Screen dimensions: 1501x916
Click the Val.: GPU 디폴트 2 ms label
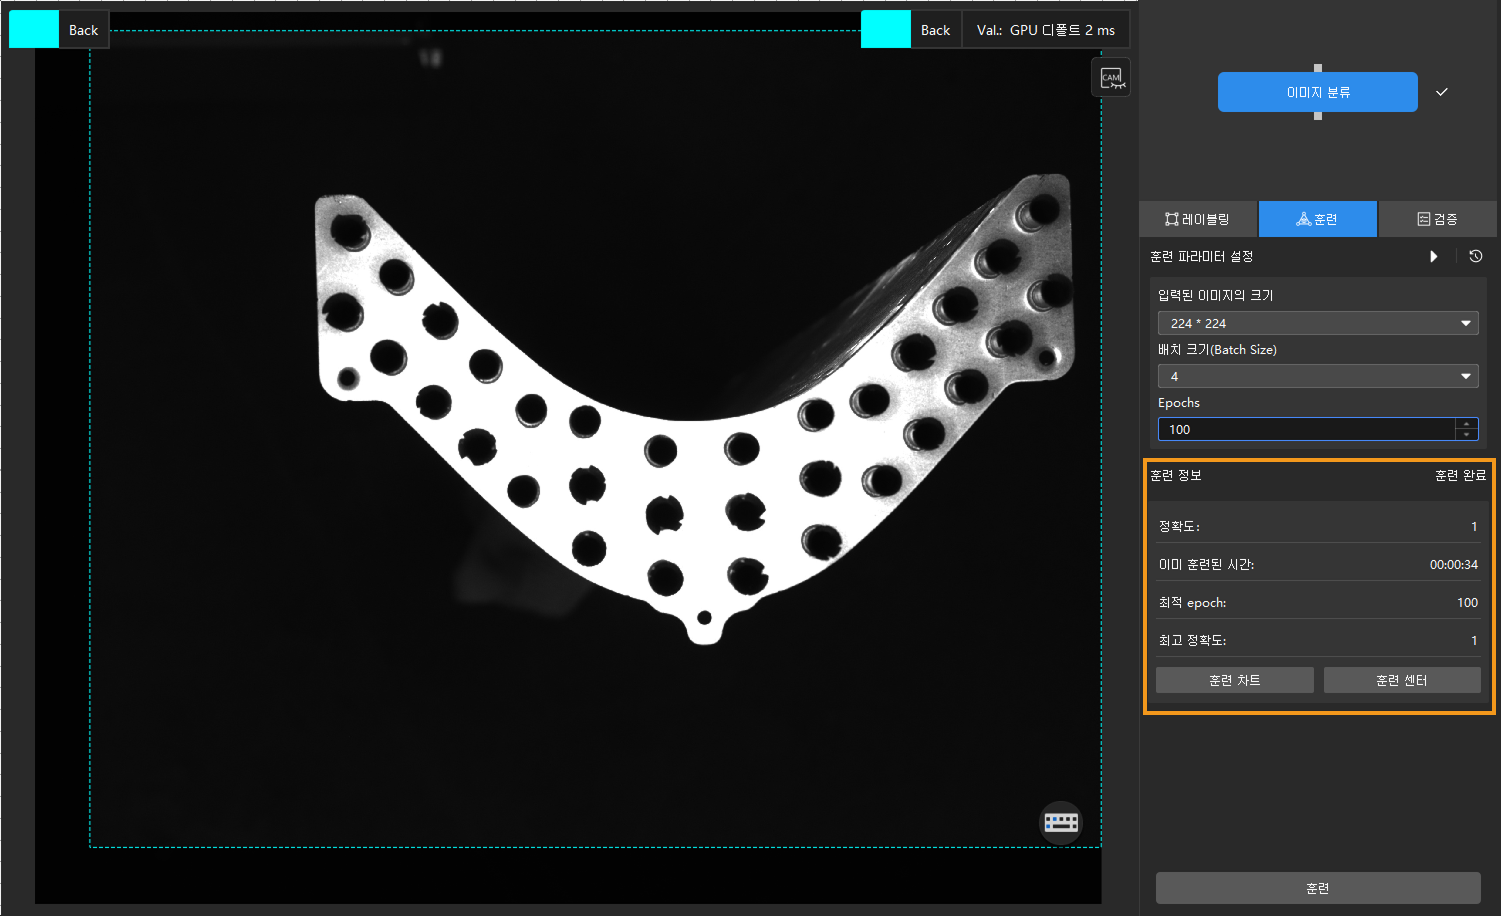(1045, 30)
